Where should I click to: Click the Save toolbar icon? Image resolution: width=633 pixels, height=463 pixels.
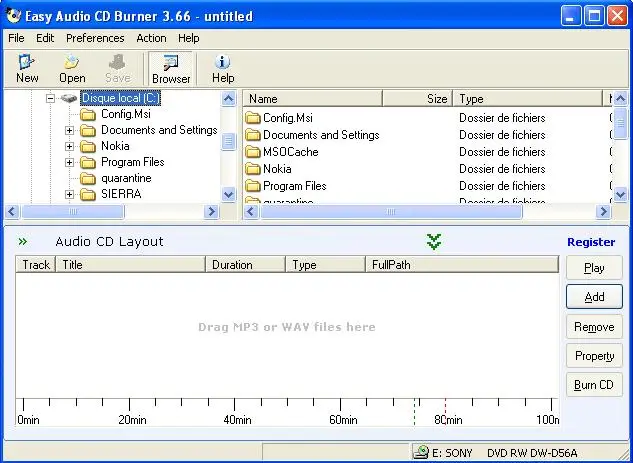click(117, 62)
